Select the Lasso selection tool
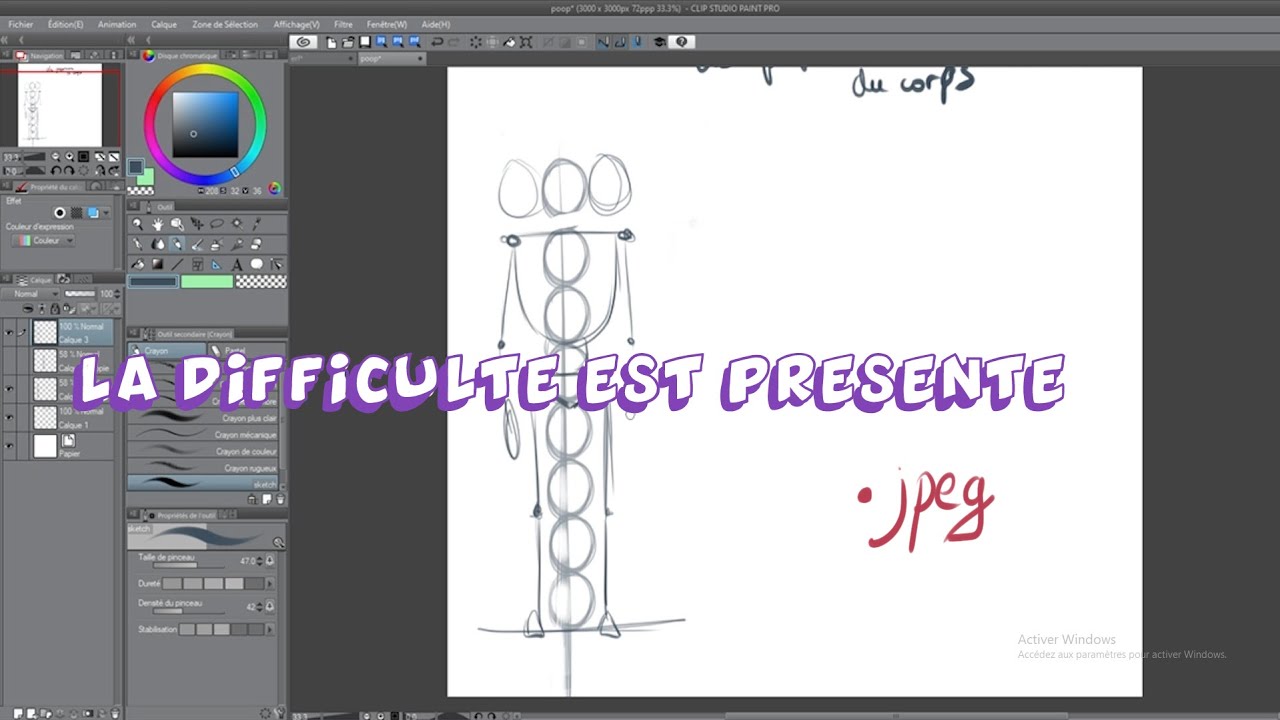 click(x=217, y=224)
